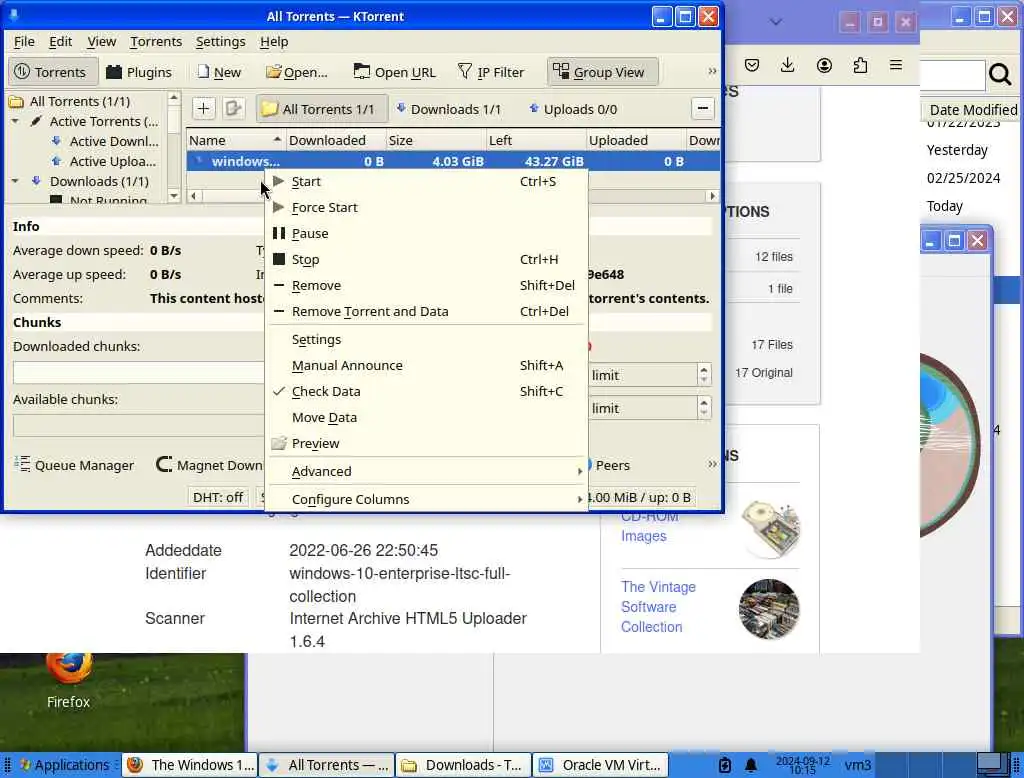This screenshot has height=778, width=1024.
Task: Choose Force Start from context menu
Action: tap(426, 208)
